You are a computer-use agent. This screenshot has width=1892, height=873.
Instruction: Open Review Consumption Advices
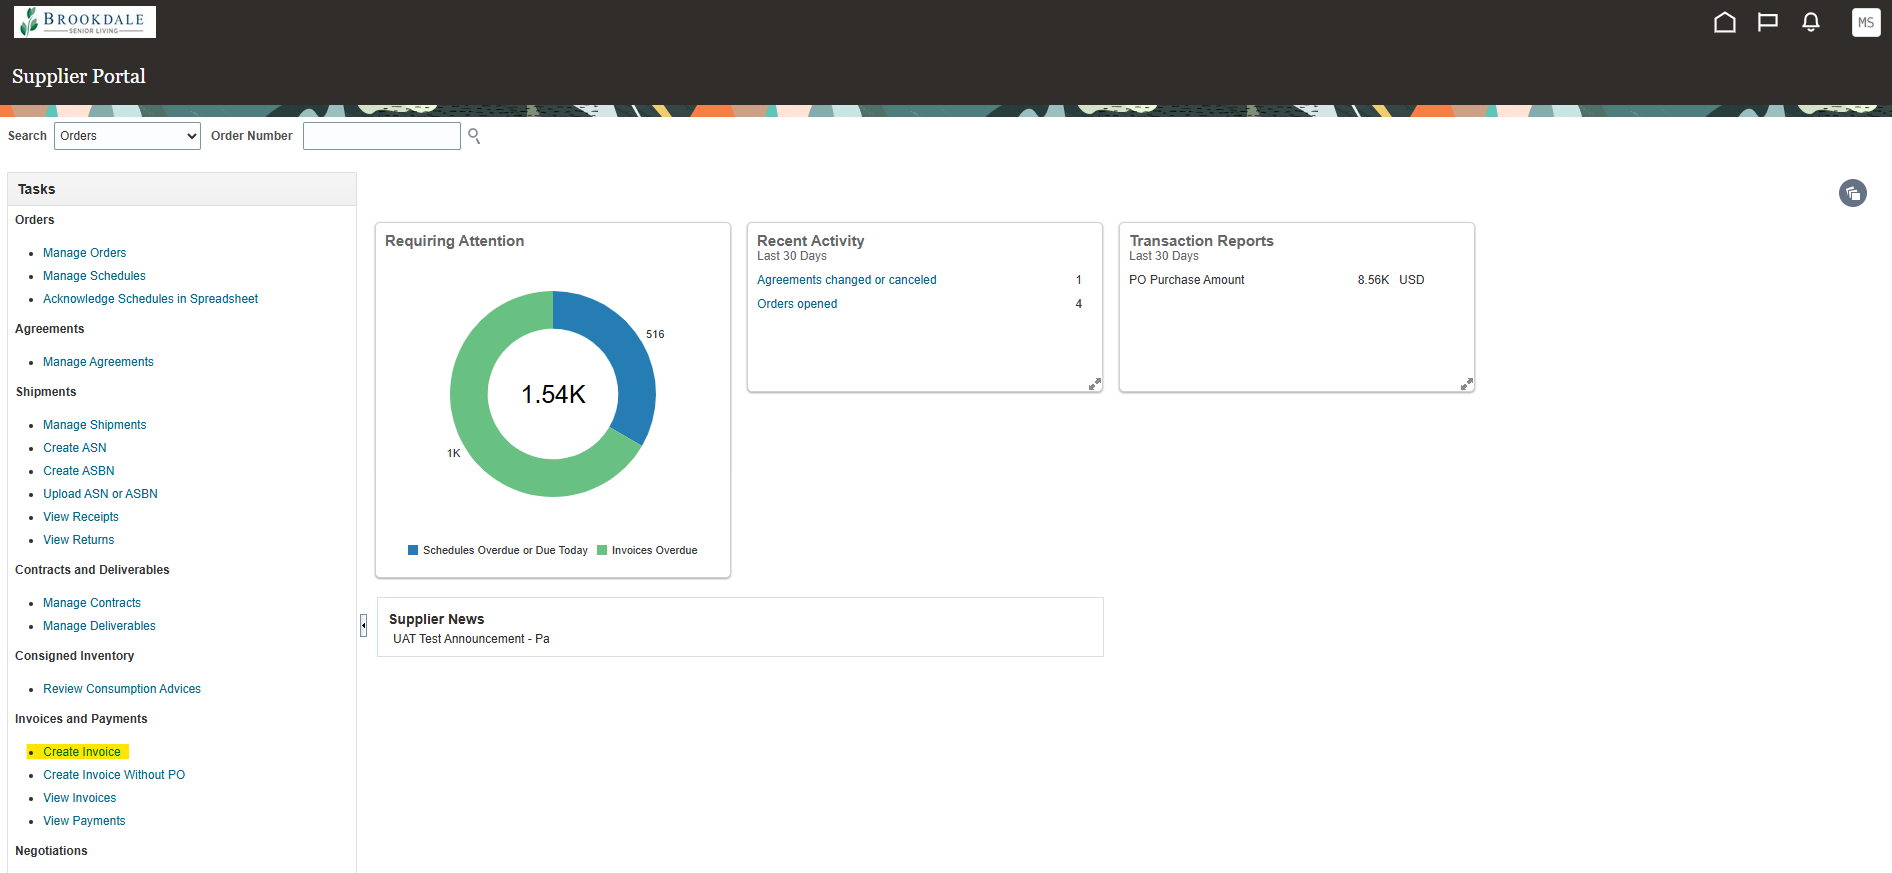tap(122, 689)
